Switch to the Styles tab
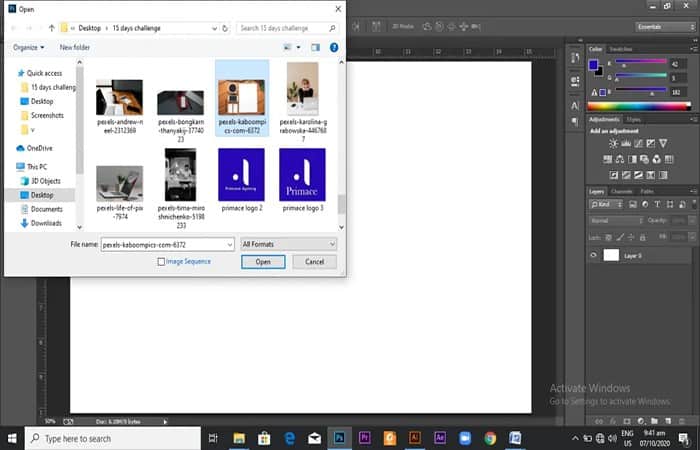This screenshot has width=700, height=450. (x=633, y=119)
